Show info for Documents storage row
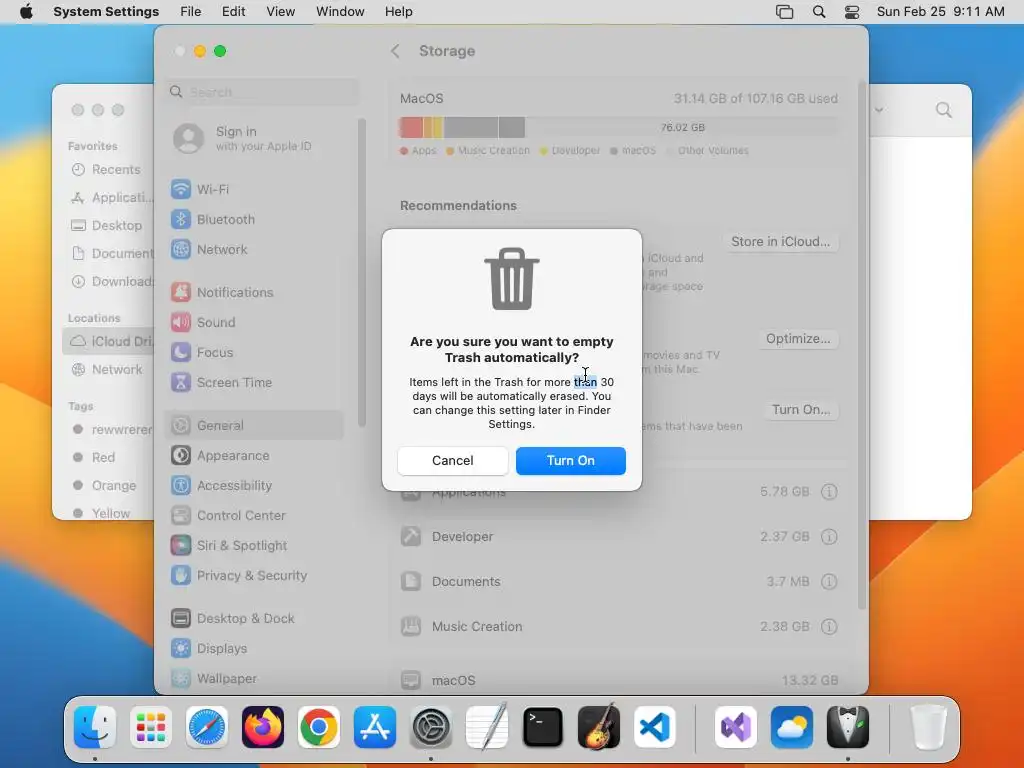This screenshot has width=1024, height=768. click(829, 581)
